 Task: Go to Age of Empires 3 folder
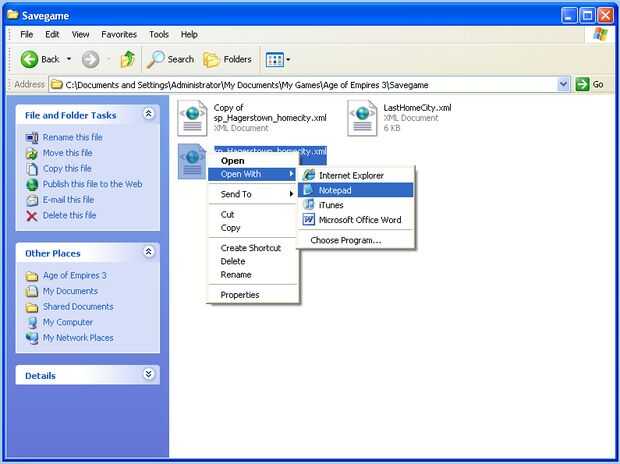pyautogui.click(x=74, y=275)
